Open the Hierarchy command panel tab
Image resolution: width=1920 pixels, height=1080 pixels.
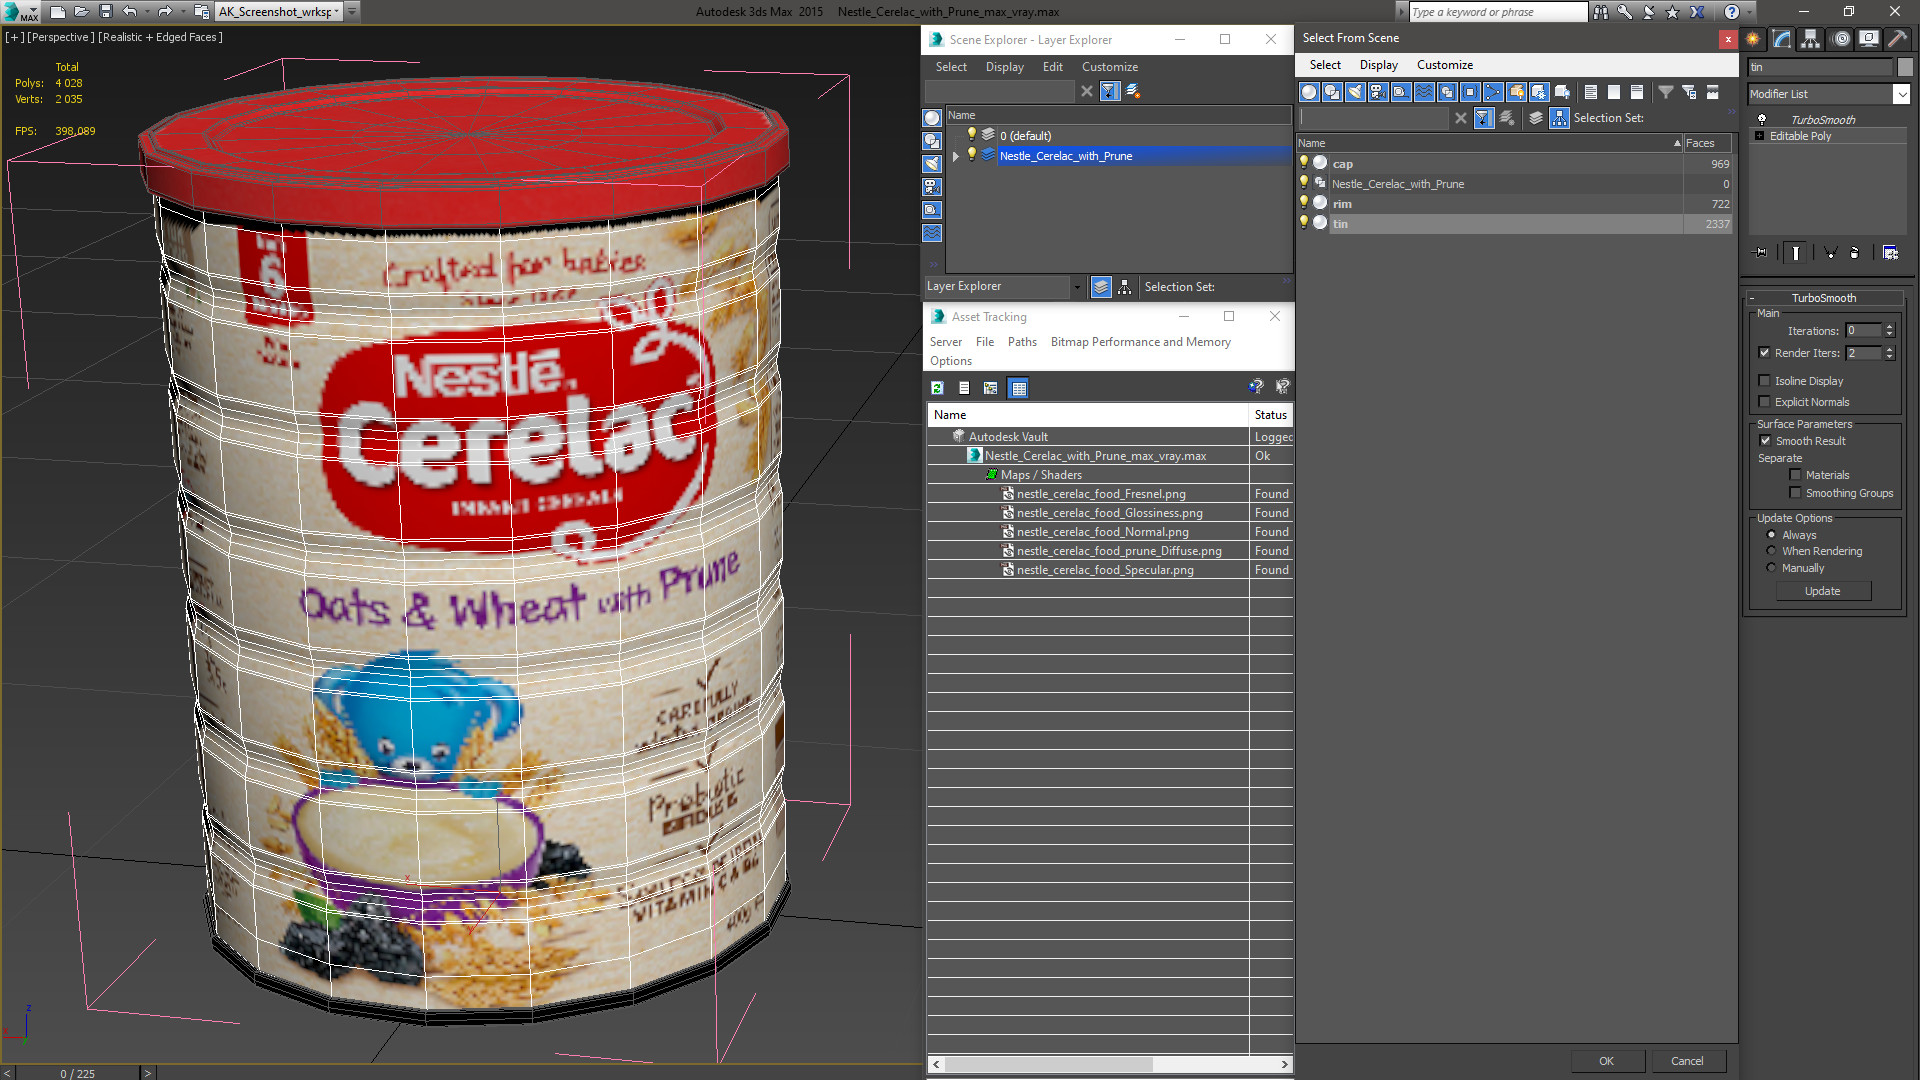coord(1811,39)
